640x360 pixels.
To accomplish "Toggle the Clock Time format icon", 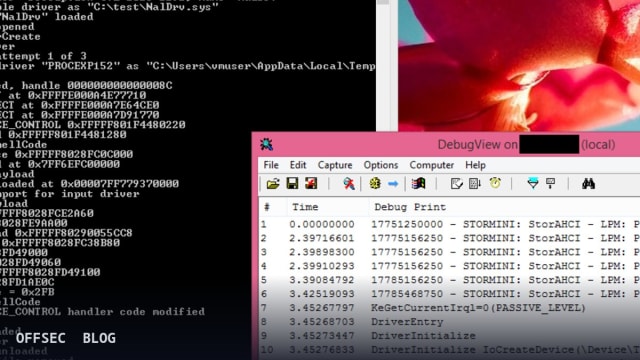I will click(495, 184).
